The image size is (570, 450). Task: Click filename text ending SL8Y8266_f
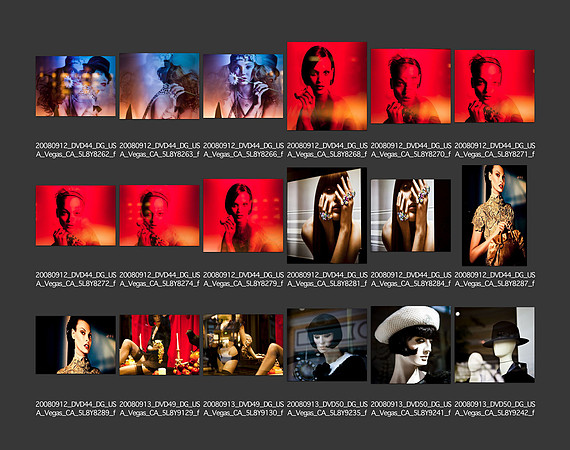point(243,150)
